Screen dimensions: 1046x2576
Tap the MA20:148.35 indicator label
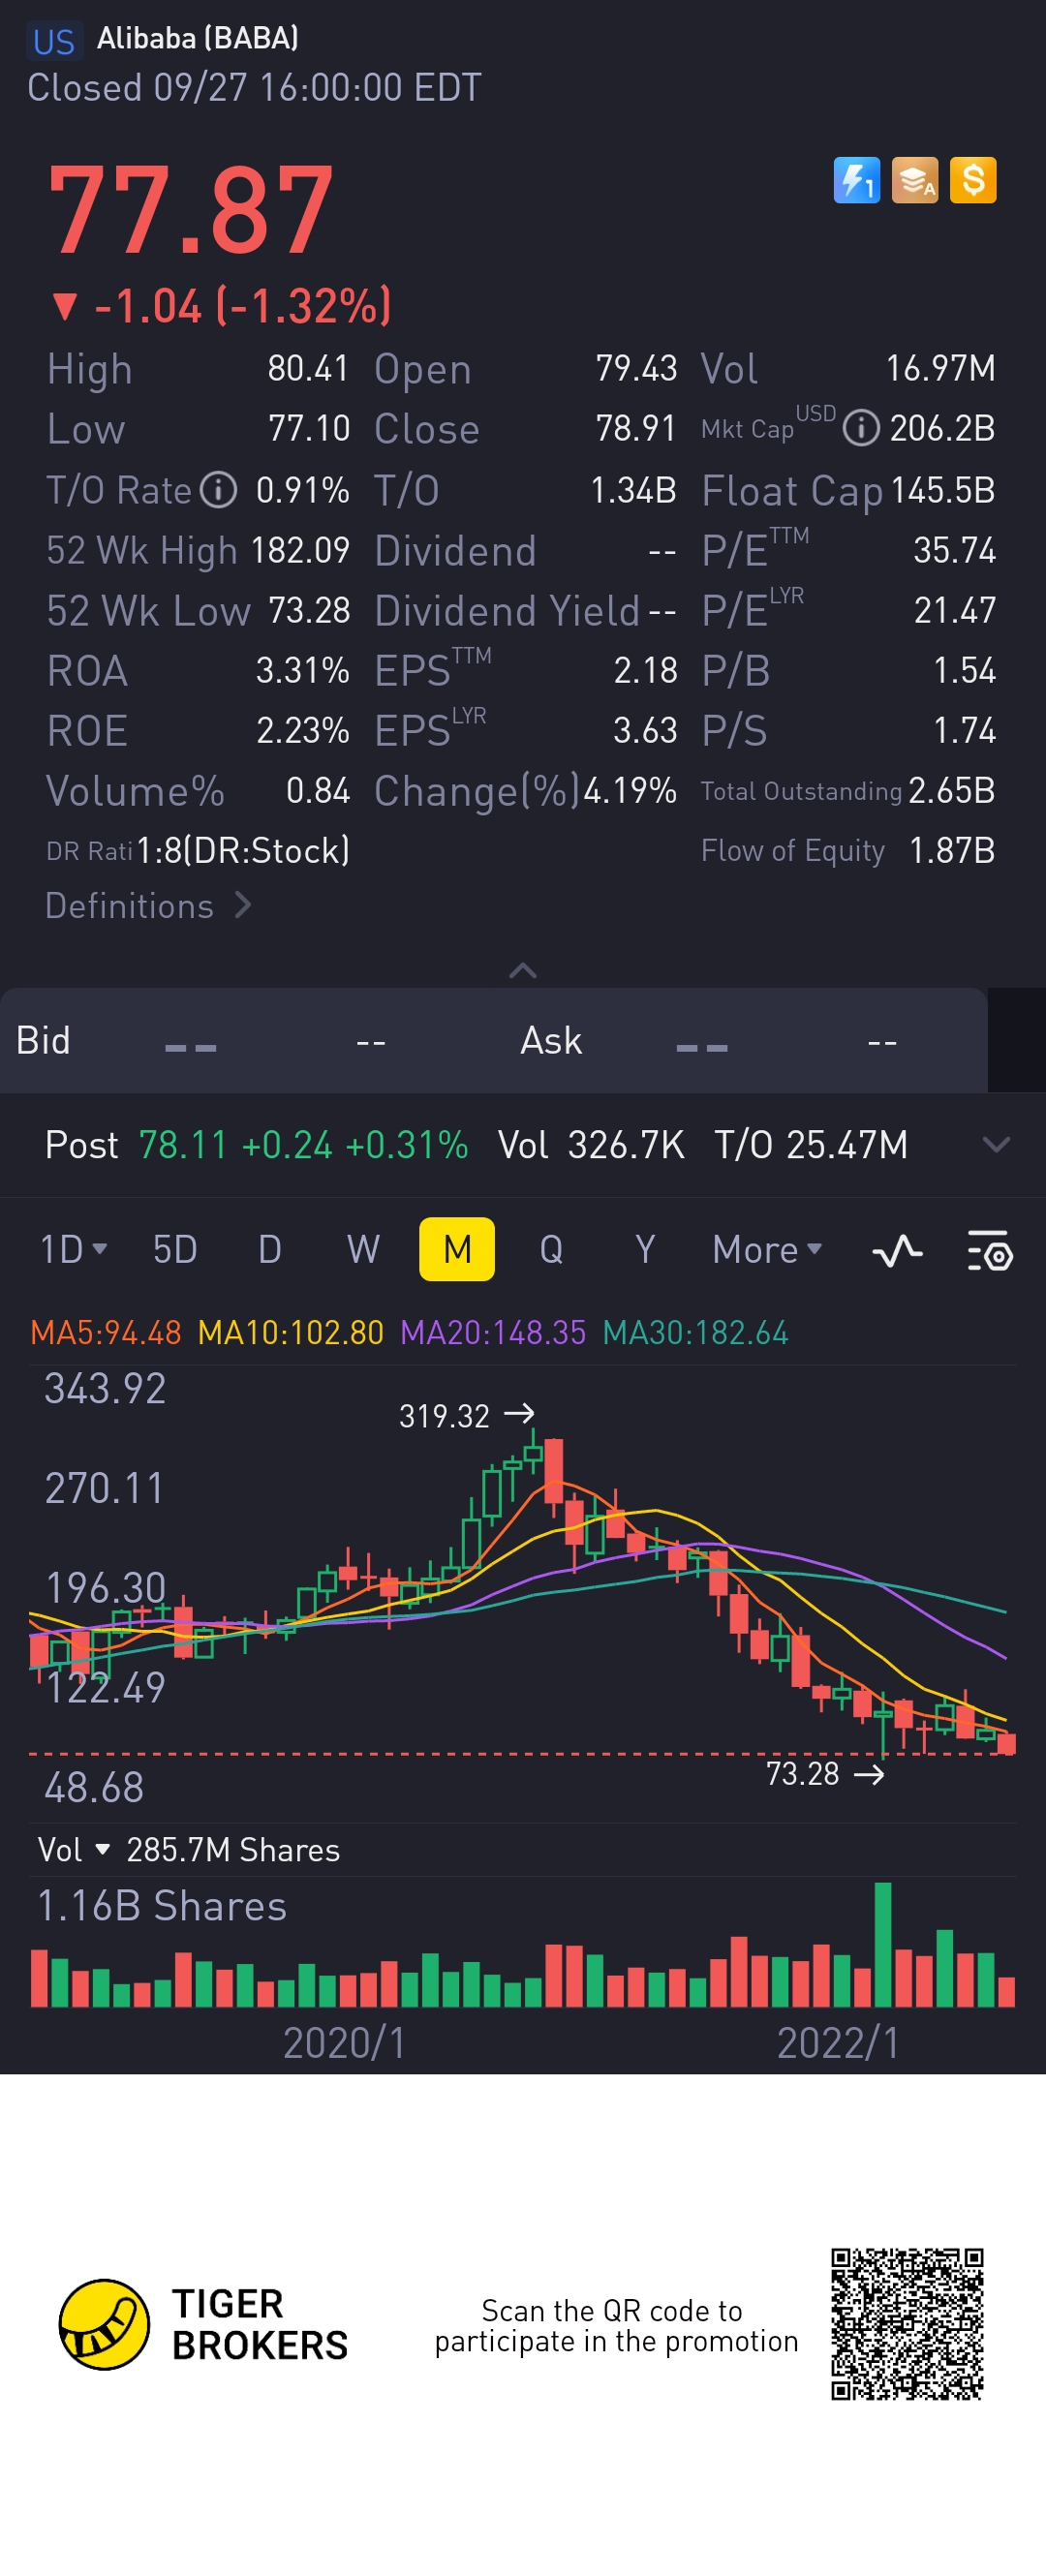[493, 1332]
